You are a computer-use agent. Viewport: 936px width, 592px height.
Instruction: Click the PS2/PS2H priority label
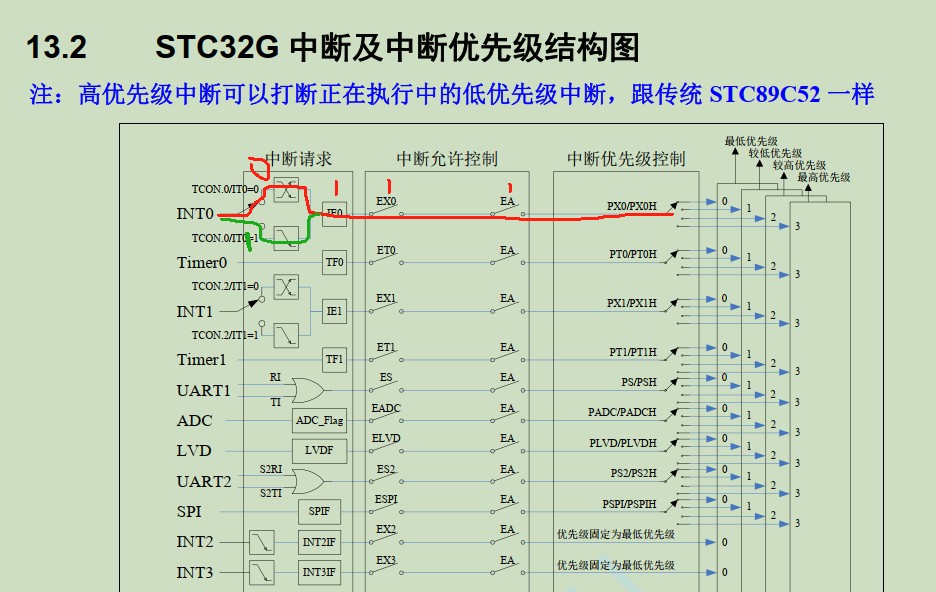pyautogui.click(x=633, y=473)
